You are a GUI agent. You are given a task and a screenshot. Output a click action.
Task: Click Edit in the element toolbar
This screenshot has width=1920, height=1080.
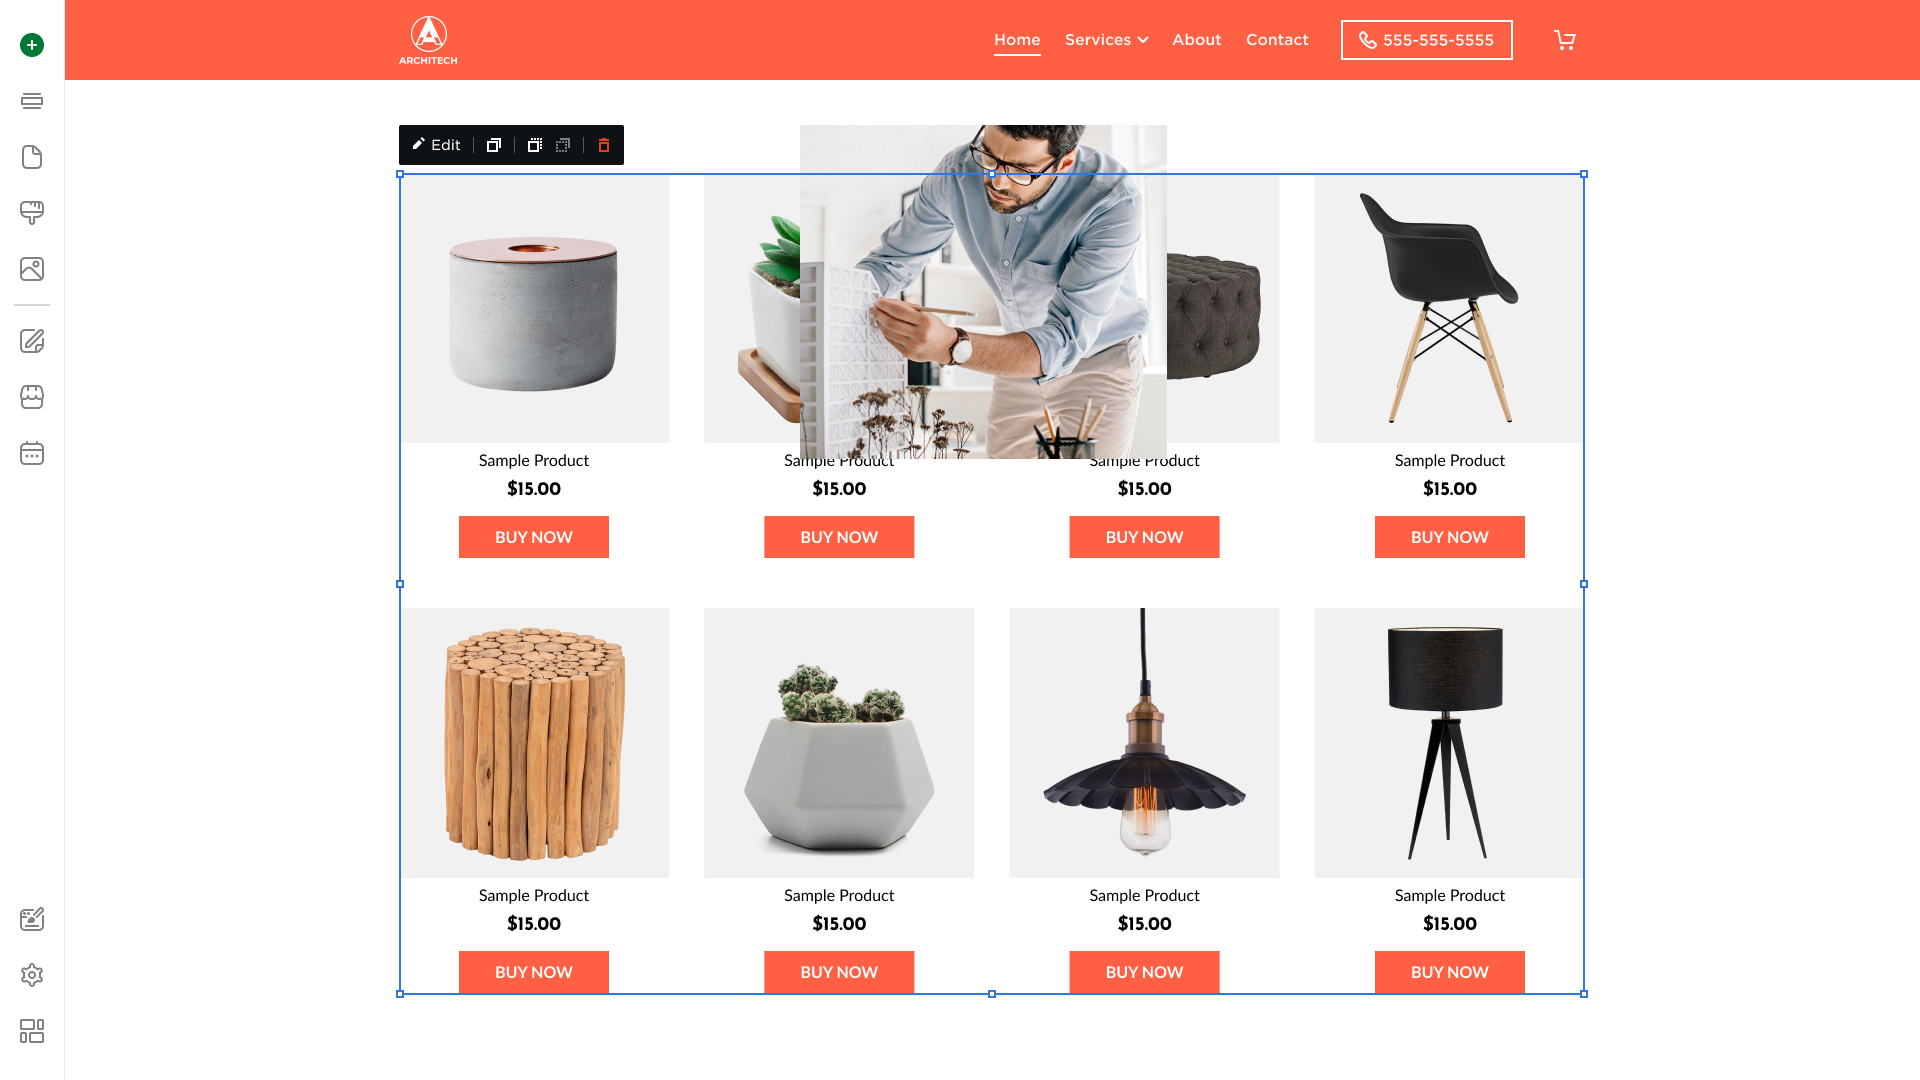[x=436, y=145]
